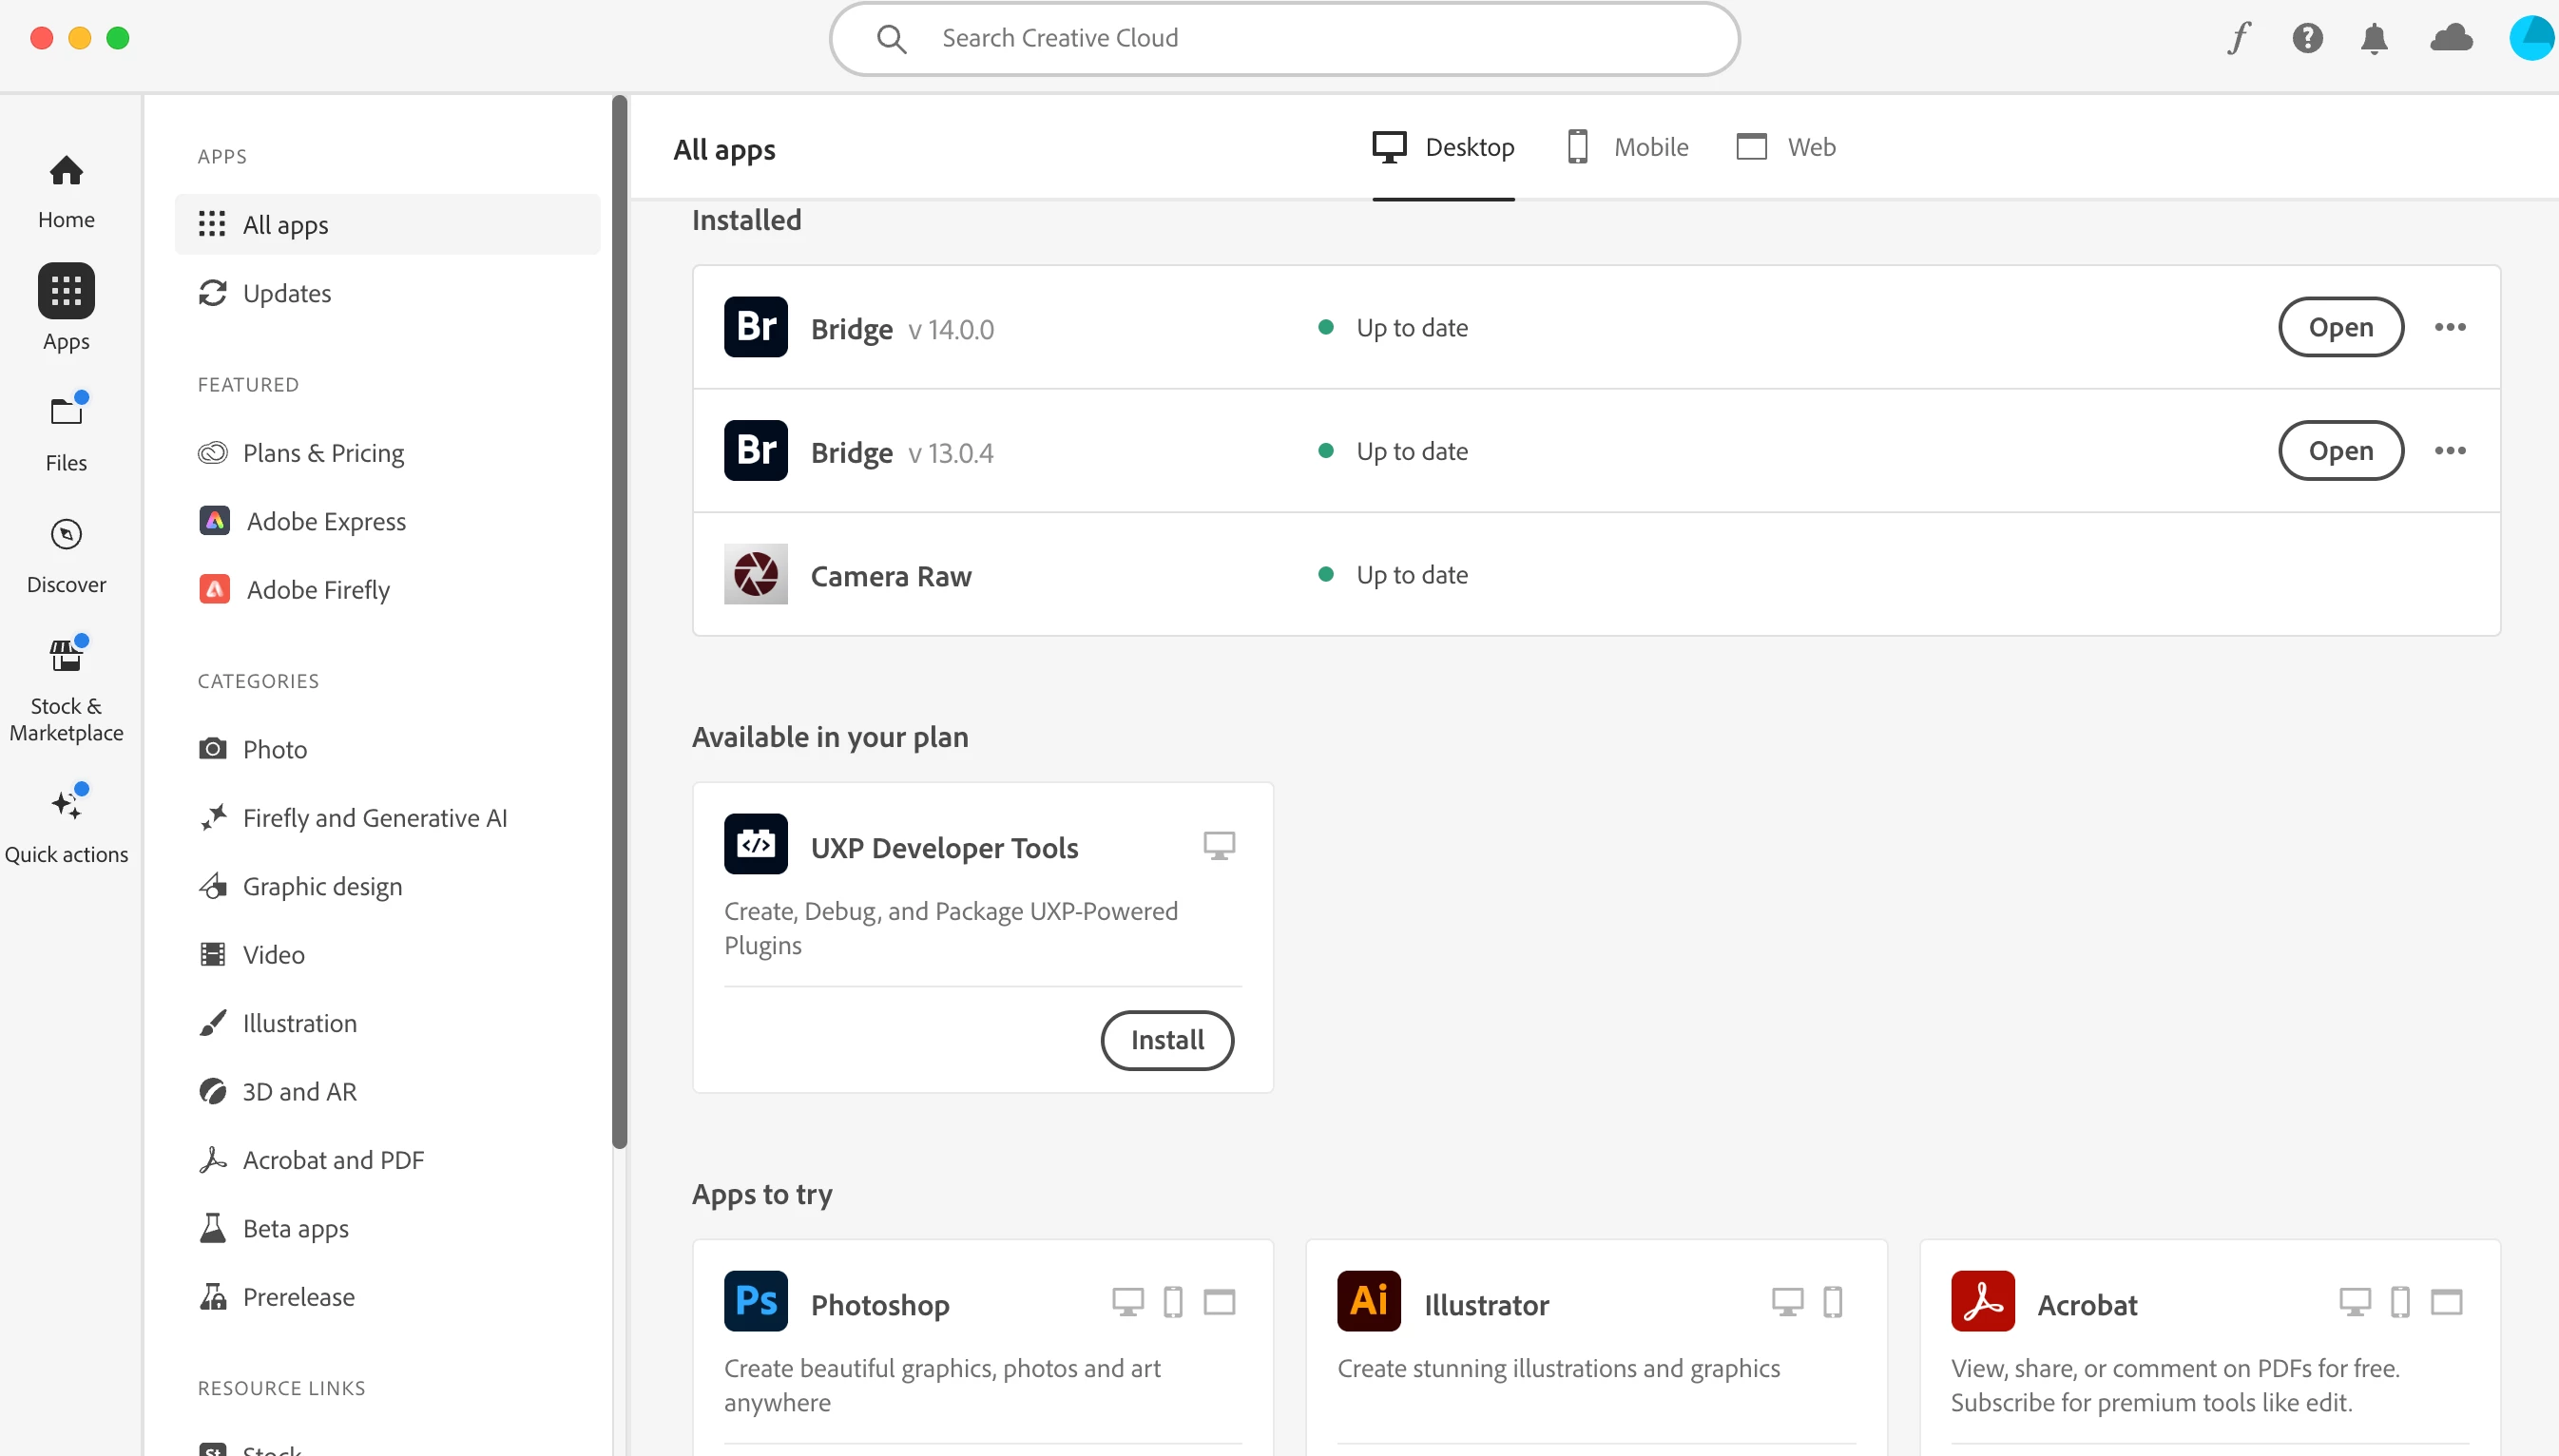
Task: Click the user profile avatar
Action: pyautogui.click(x=2533, y=38)
